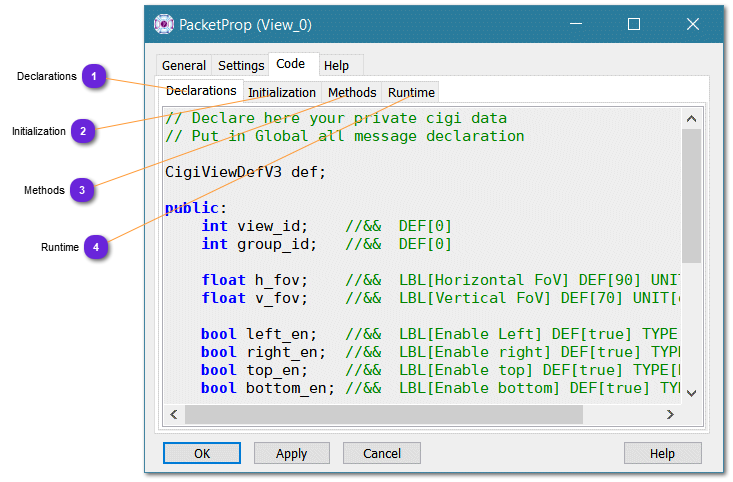This screenshot has height=482, width=733.
Task: Maximize the PacketProp window
Action: pos(633,24)
